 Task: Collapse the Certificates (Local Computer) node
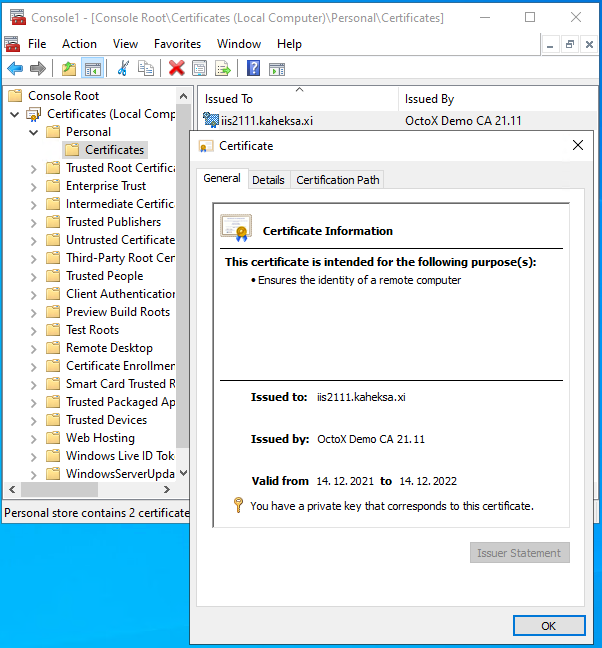click(14, 114)
